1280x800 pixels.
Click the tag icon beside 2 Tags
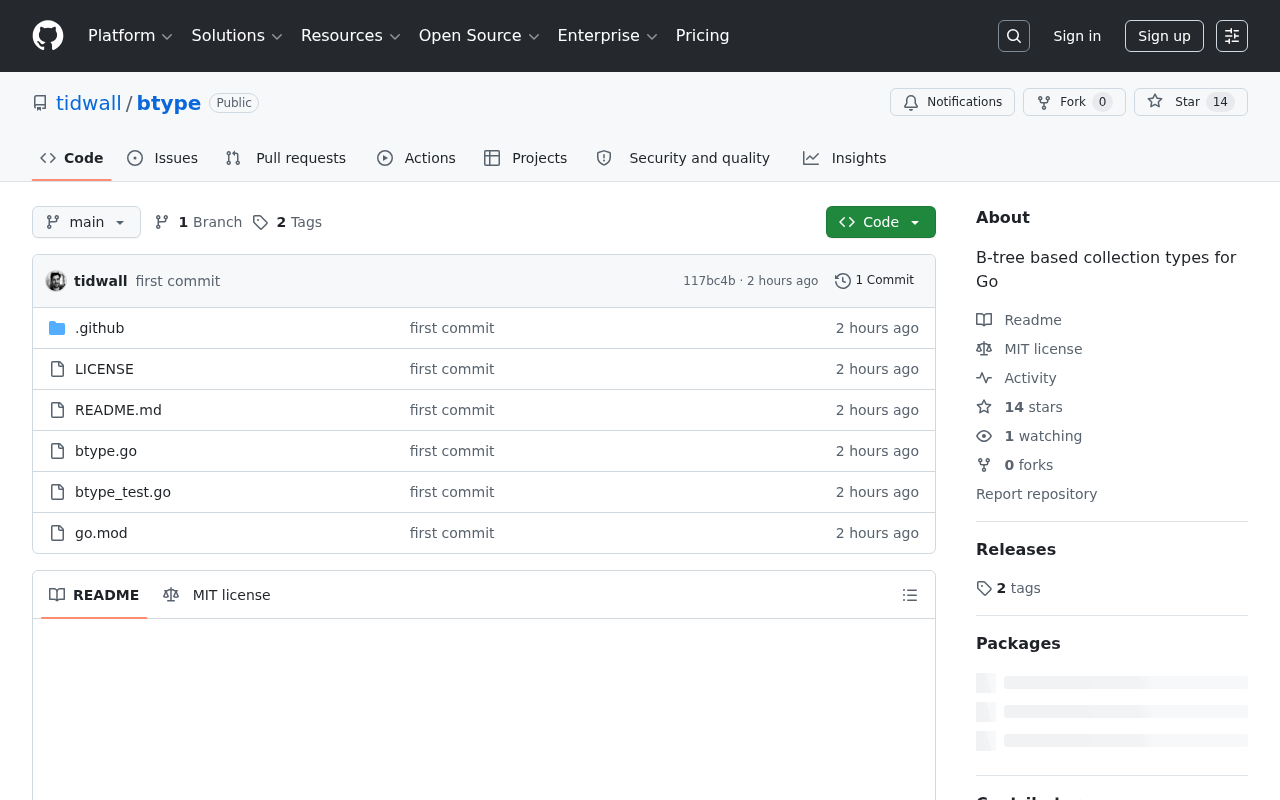coord(260,222)
